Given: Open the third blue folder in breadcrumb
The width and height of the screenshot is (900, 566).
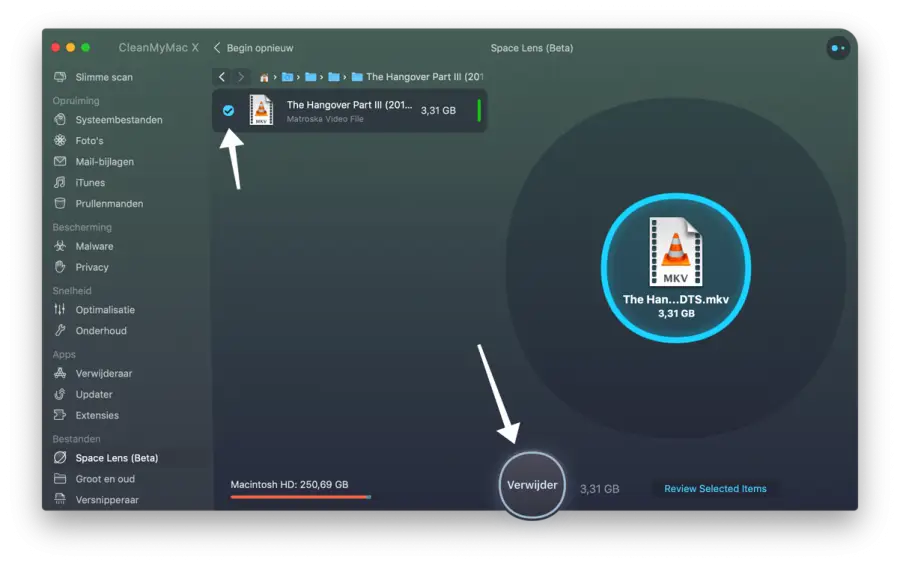Looking at the screenshot, I should pyautogui.click(x=333, y=77).
